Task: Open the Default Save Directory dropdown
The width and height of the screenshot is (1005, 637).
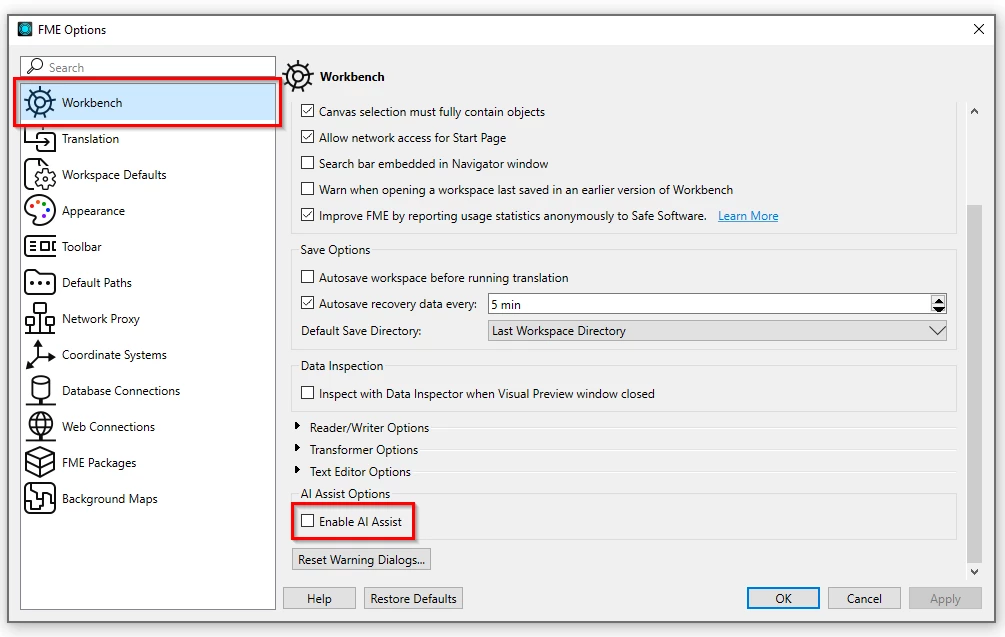Action: 717,331
